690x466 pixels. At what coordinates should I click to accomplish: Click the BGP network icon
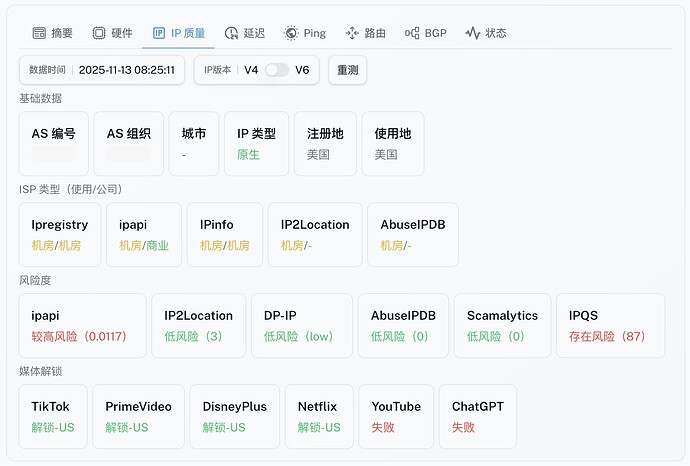point(412,33)
